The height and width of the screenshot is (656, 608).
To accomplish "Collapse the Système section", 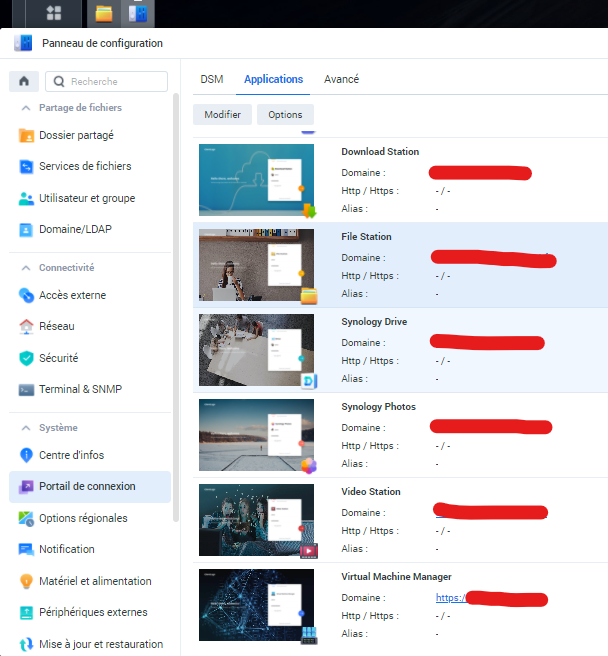I will 25,428.
